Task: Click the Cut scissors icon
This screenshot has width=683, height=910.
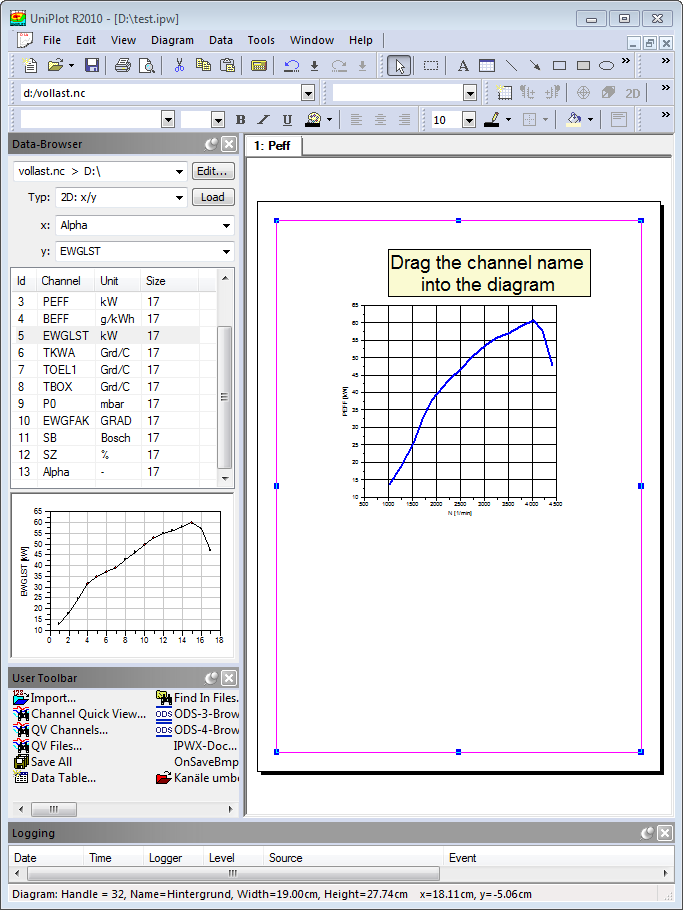Action: point(179,66)
